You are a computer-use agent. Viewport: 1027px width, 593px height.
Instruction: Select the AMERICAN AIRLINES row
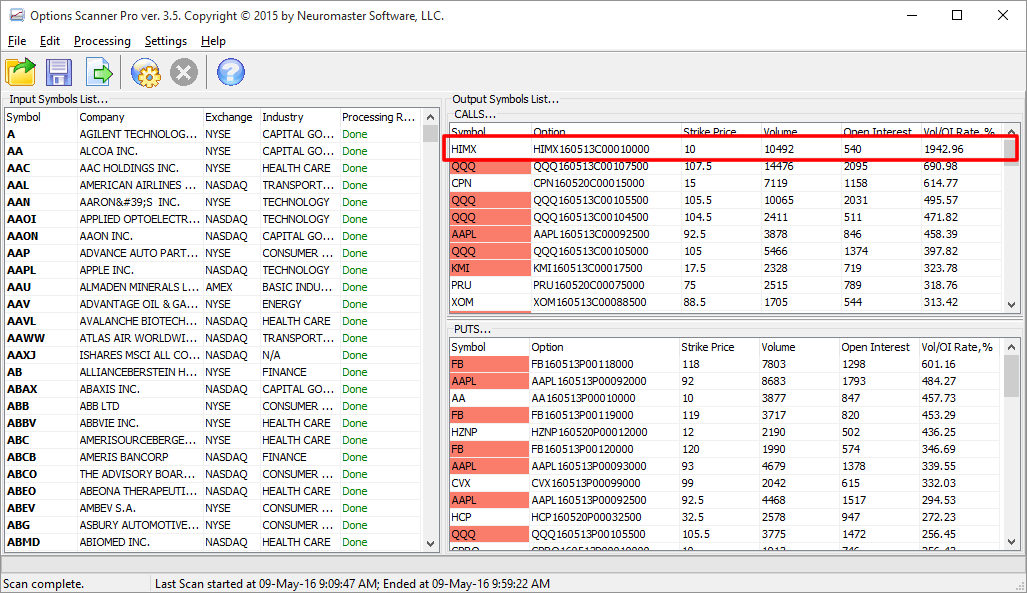click(x=213, y=185)
